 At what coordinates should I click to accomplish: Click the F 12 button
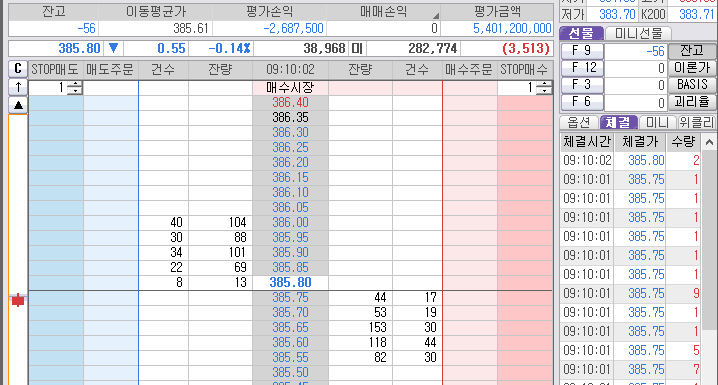(x=582, y=68)
